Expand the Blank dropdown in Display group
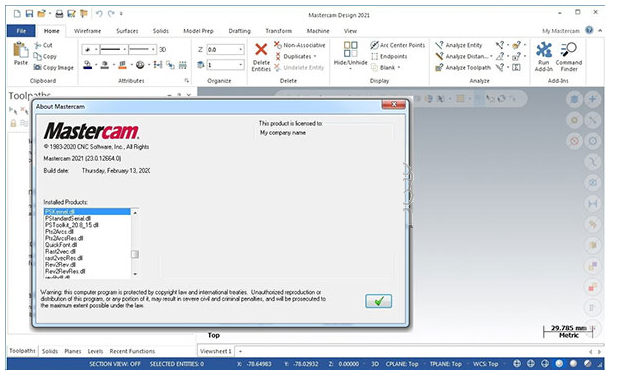 click(399, 68)
